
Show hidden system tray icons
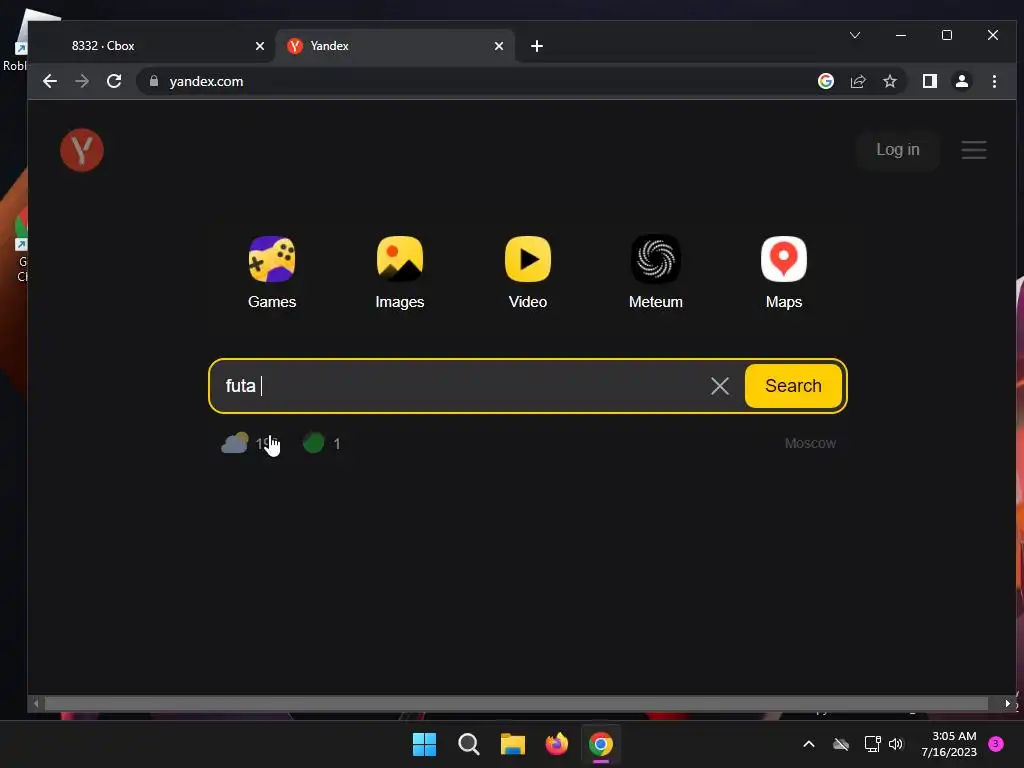point(808,744)
